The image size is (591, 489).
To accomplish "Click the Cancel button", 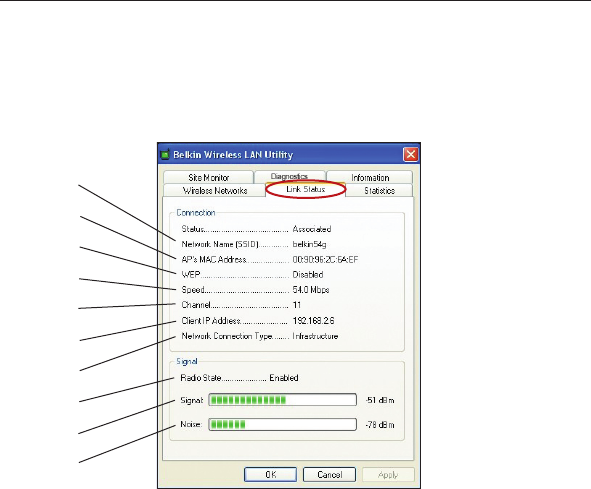I will click(329, 474).
